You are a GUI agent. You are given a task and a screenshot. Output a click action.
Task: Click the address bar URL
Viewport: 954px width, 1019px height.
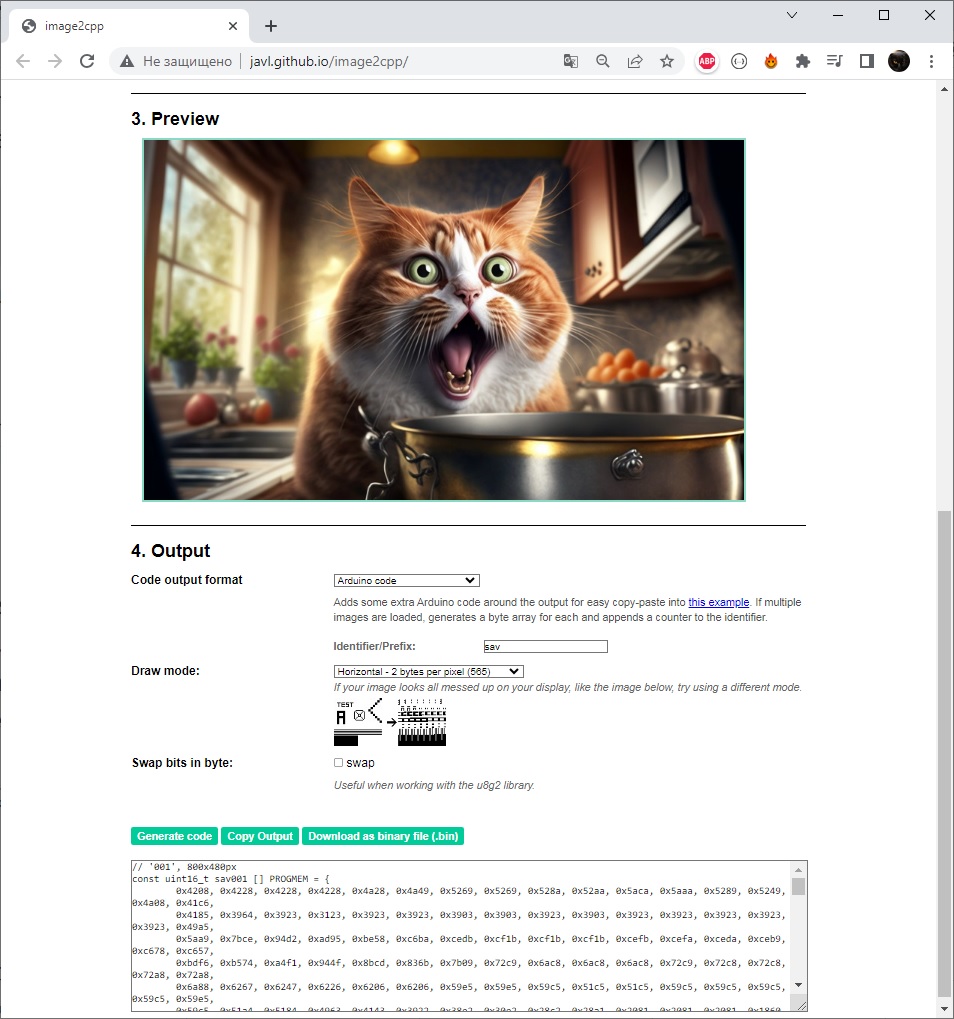pos(329,61)
